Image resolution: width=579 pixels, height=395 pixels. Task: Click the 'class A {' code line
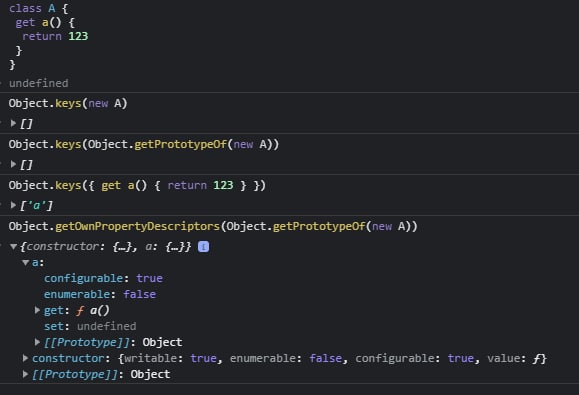coord(38,8)
